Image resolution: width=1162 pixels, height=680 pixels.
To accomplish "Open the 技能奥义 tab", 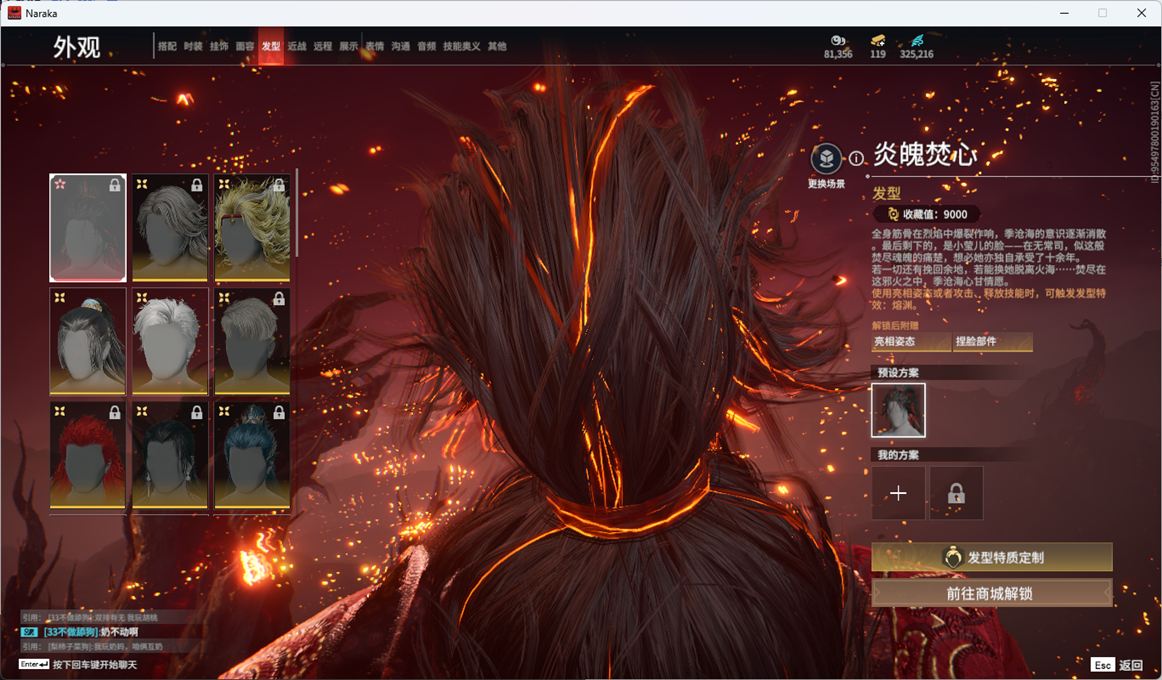I will [461, 46].
